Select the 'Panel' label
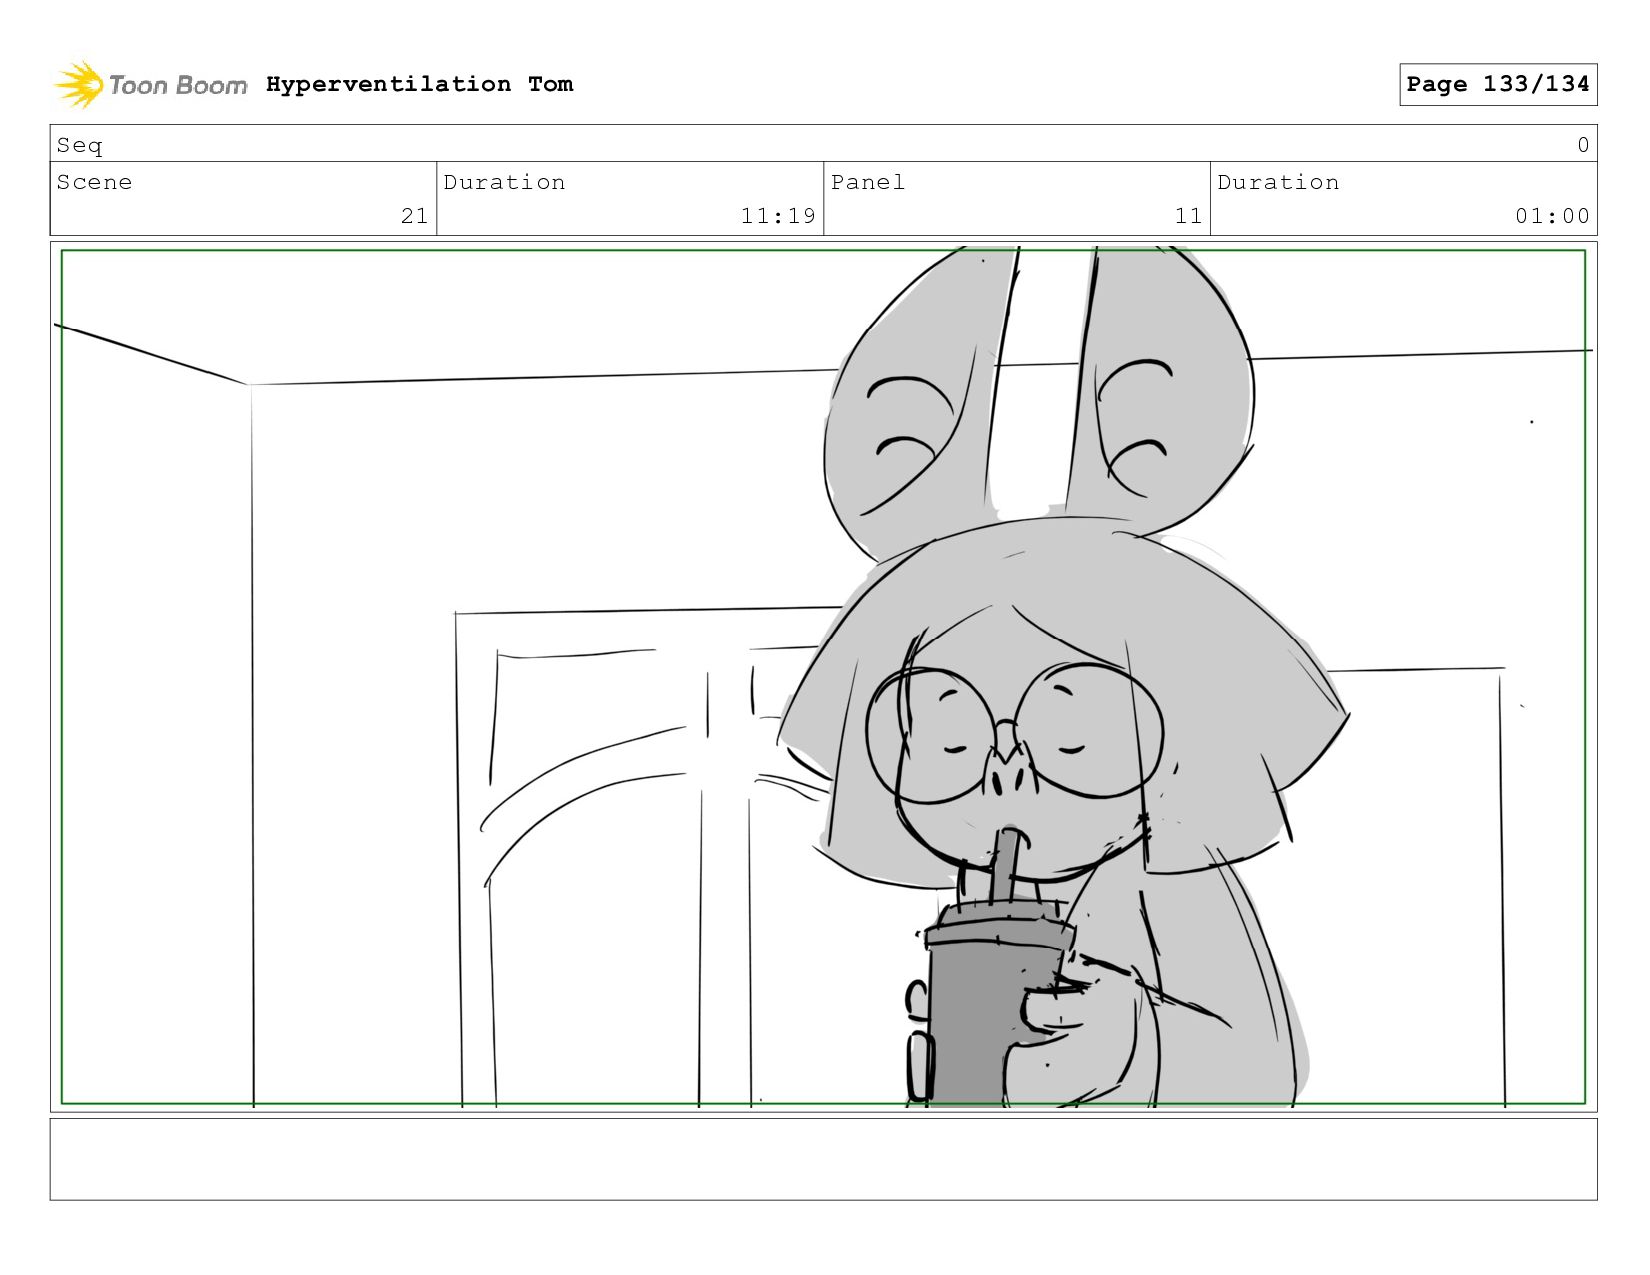Screen dimensions: 1650x1275 point(868,182)
